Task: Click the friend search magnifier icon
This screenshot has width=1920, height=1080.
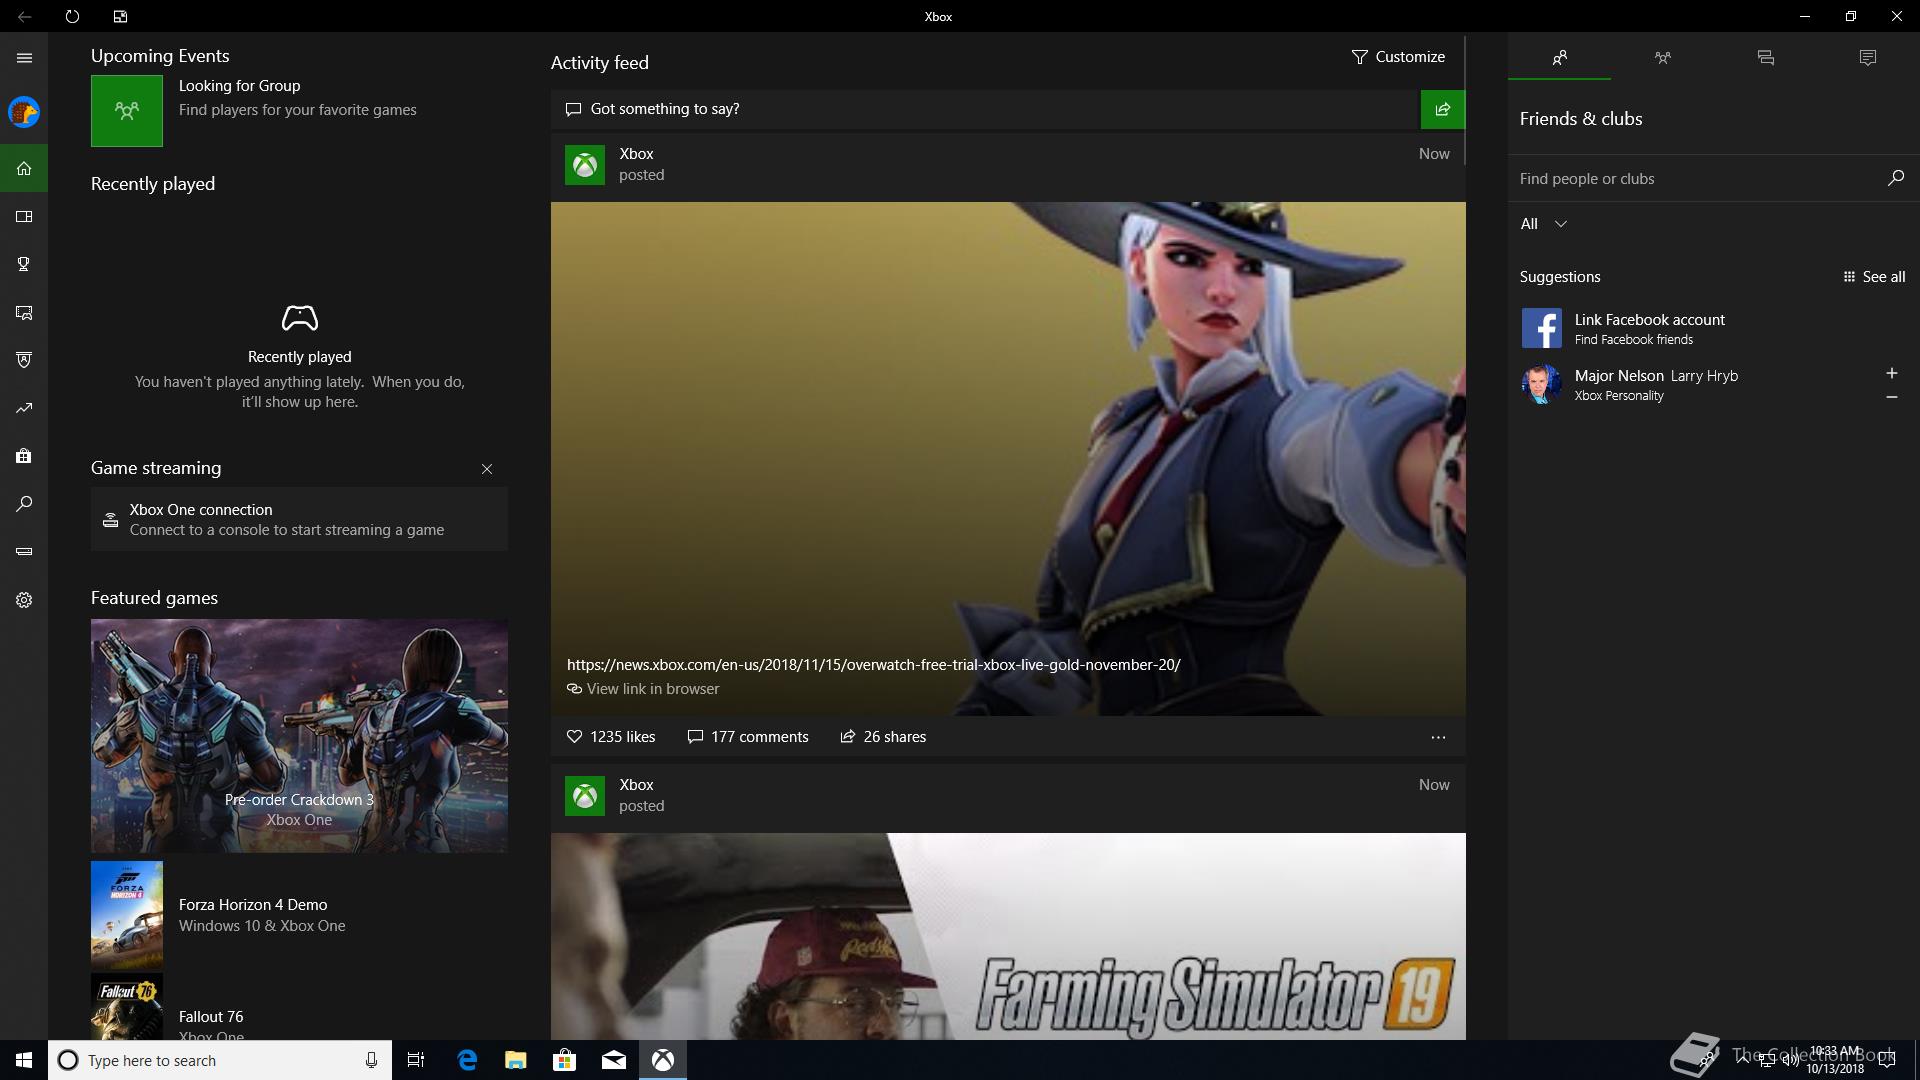Action: click(1895, 178)
